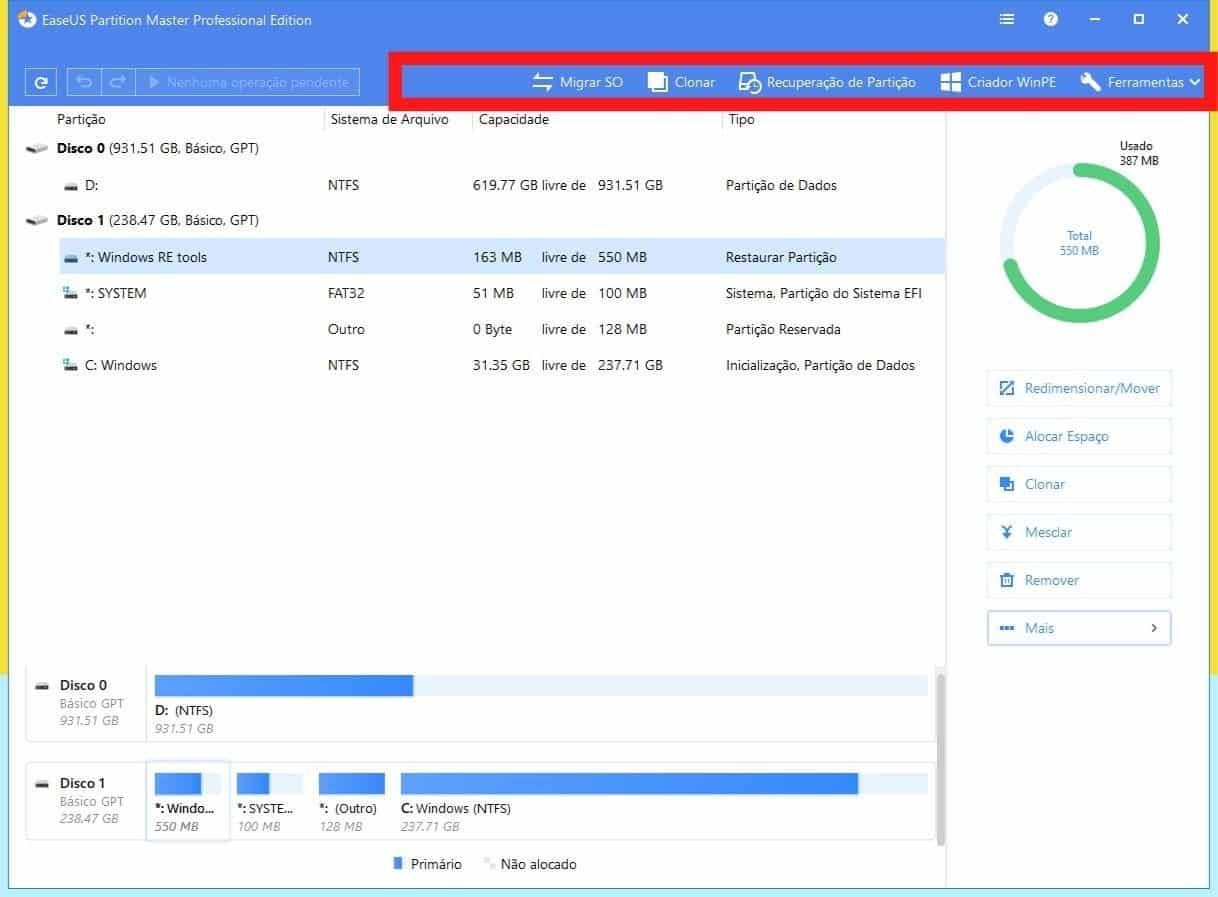Click the Redimensionar/Mover button
1218x897 pixels.
click(x=1078, y=388)
